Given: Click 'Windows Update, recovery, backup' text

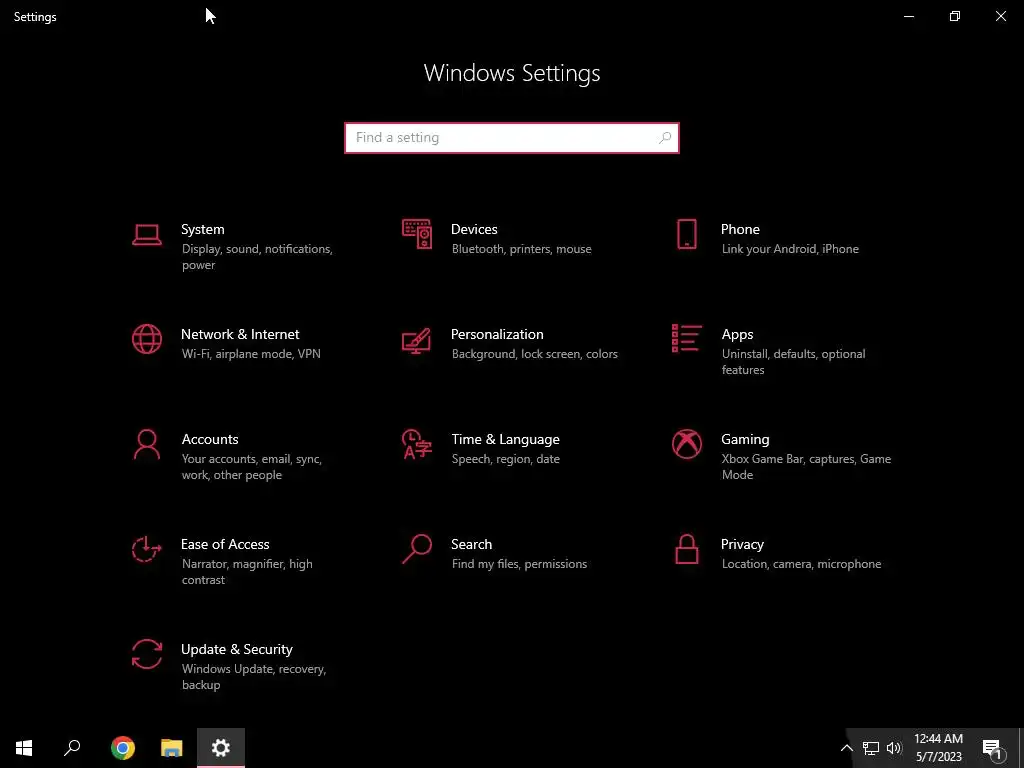Looking at the screenshot, I should click(x=253, y=677).
